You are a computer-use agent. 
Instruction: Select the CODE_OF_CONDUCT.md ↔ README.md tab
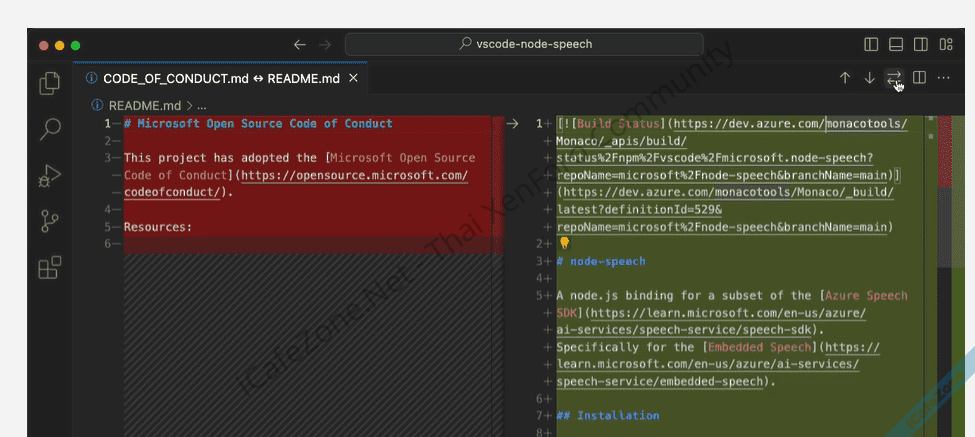[x=220, y=78]
